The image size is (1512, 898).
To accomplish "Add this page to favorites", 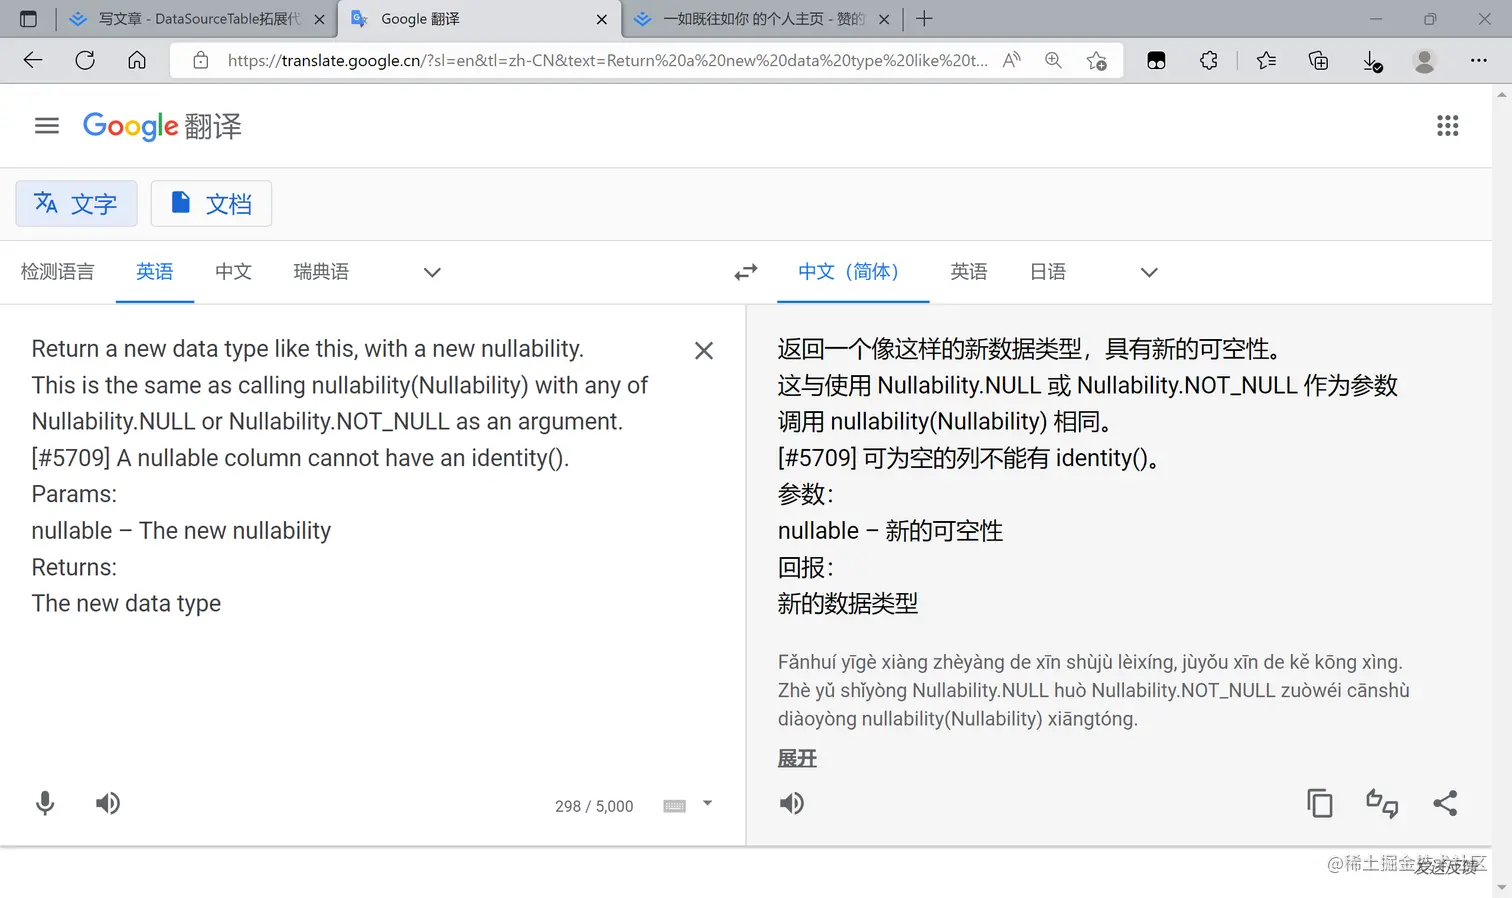I will pyautogui.click(x=1097, y=60).
